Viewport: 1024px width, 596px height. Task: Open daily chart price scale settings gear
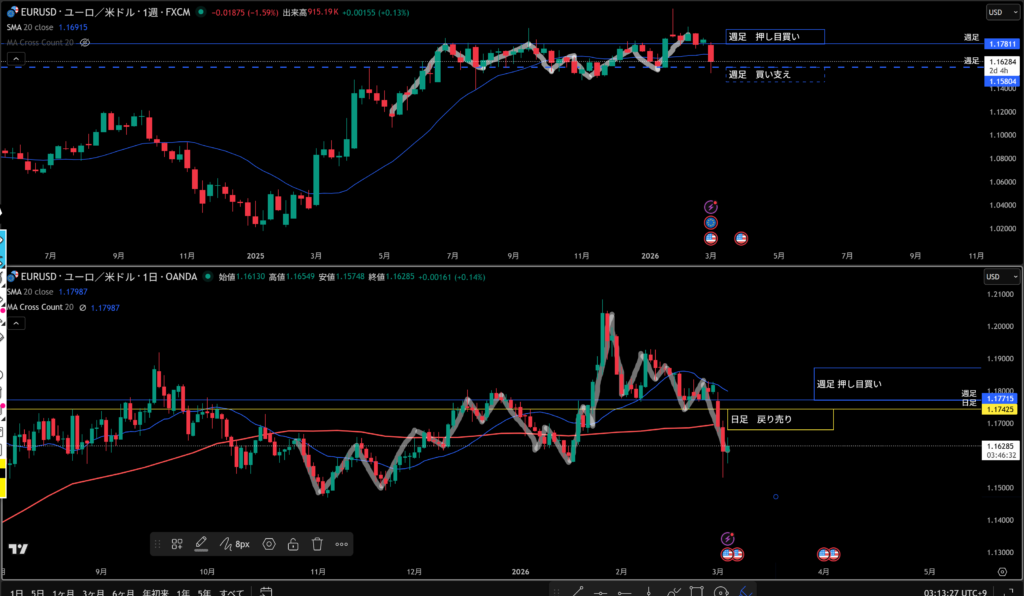(1001, 571)
